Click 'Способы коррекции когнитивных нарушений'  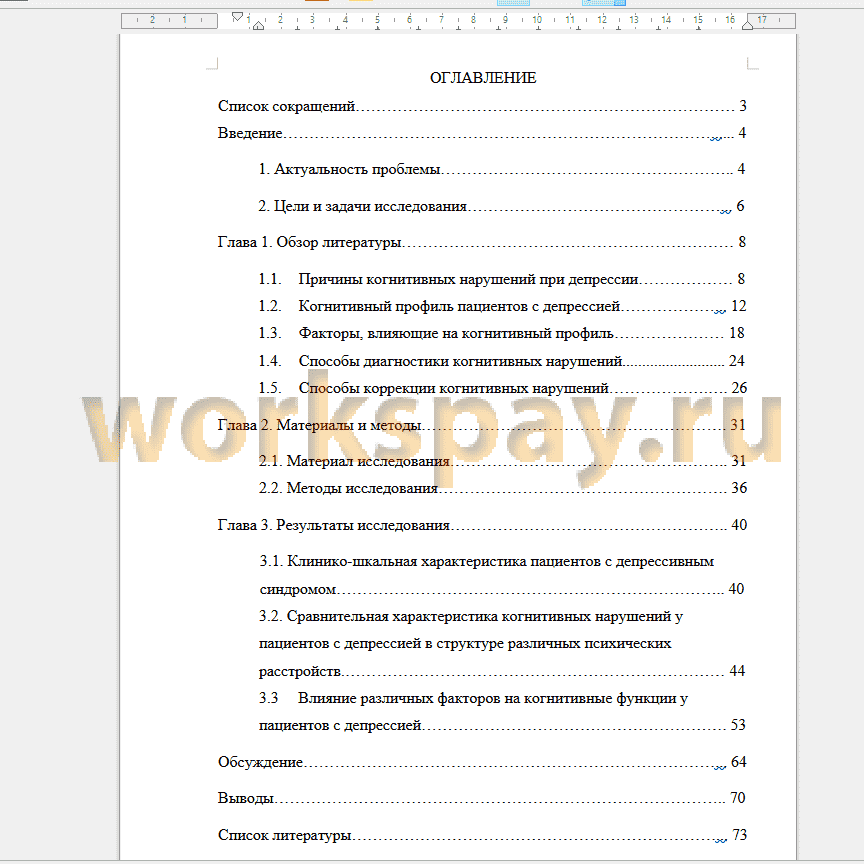click(453, 388)
